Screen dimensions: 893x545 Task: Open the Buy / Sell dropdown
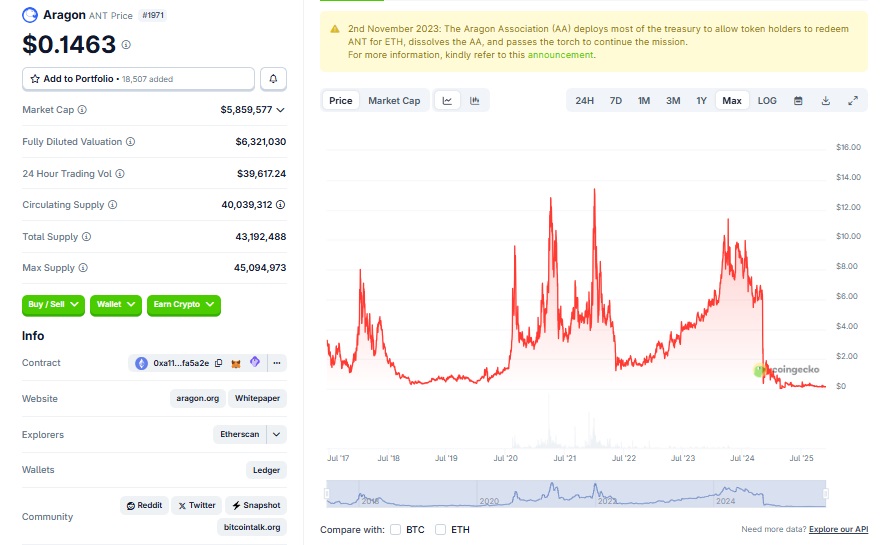pyautogui.click(x=54, y=304)
